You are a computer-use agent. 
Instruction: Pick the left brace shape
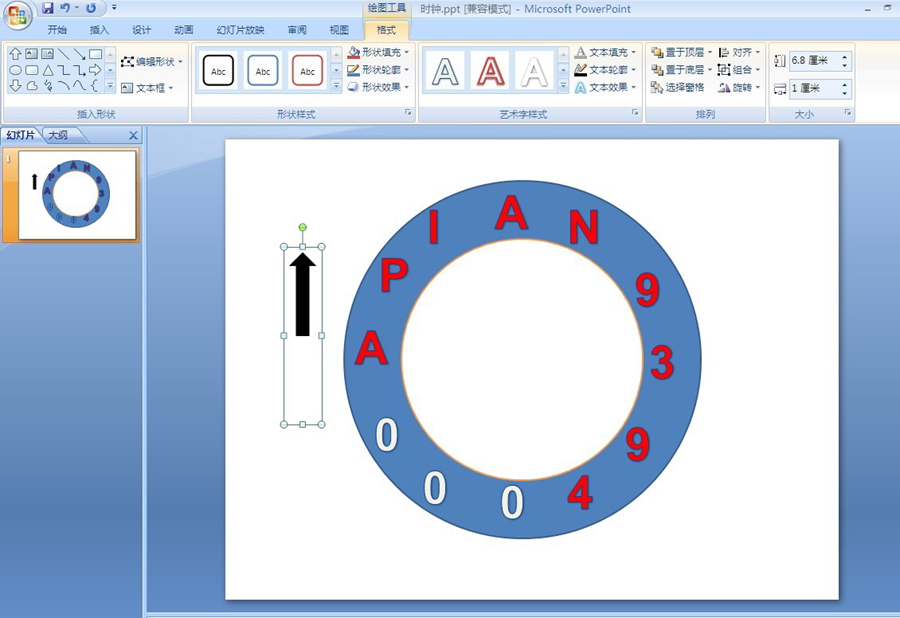(95, 85)
